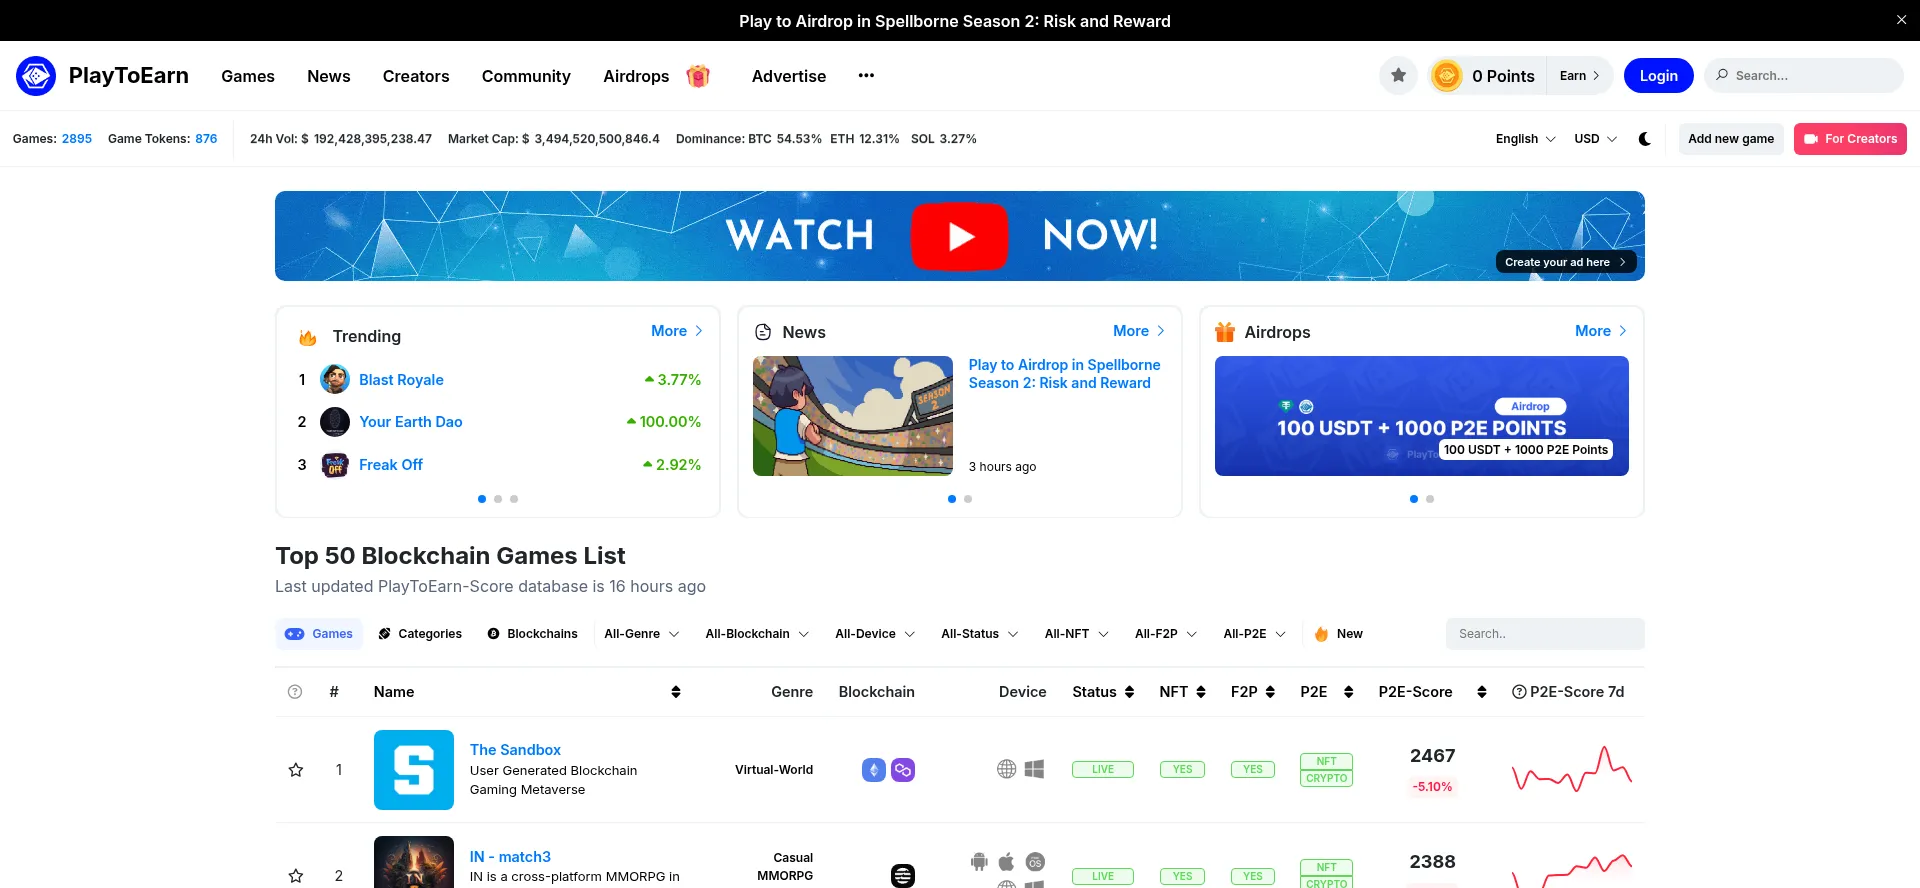The width and height of the screenshot is (1920, 888).
Task: Click the gold points coin icon
Action: click(x=1446, y=76)
